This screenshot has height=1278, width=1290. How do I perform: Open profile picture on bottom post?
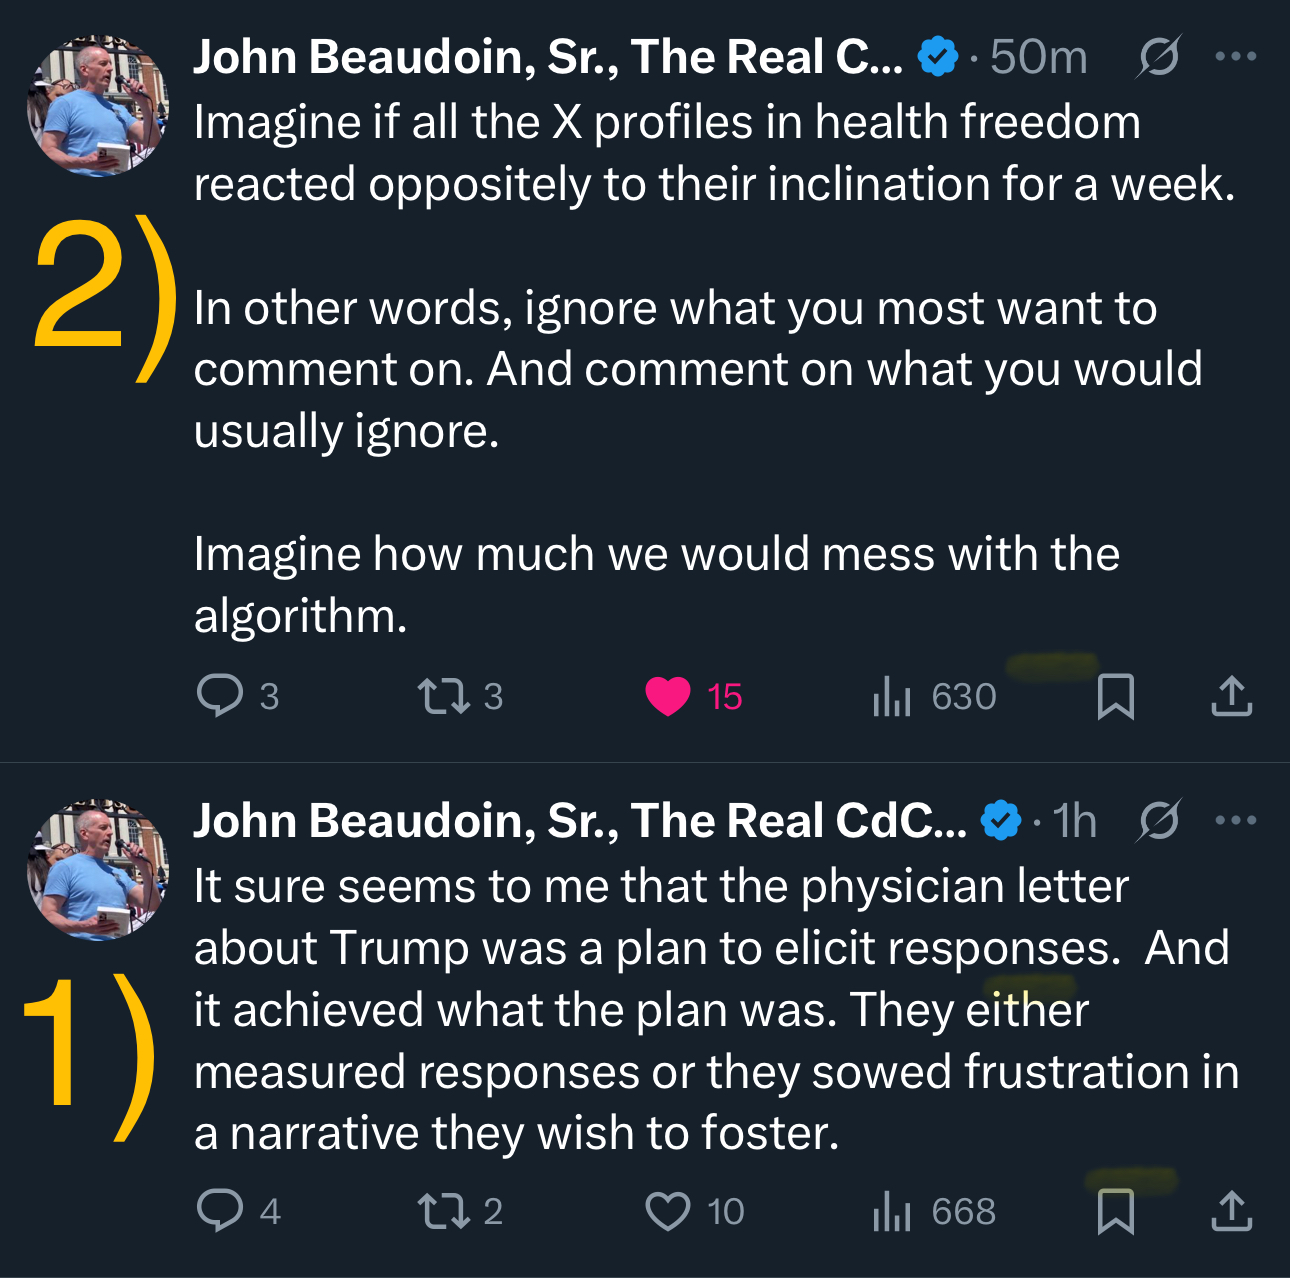tap(97, 870)
